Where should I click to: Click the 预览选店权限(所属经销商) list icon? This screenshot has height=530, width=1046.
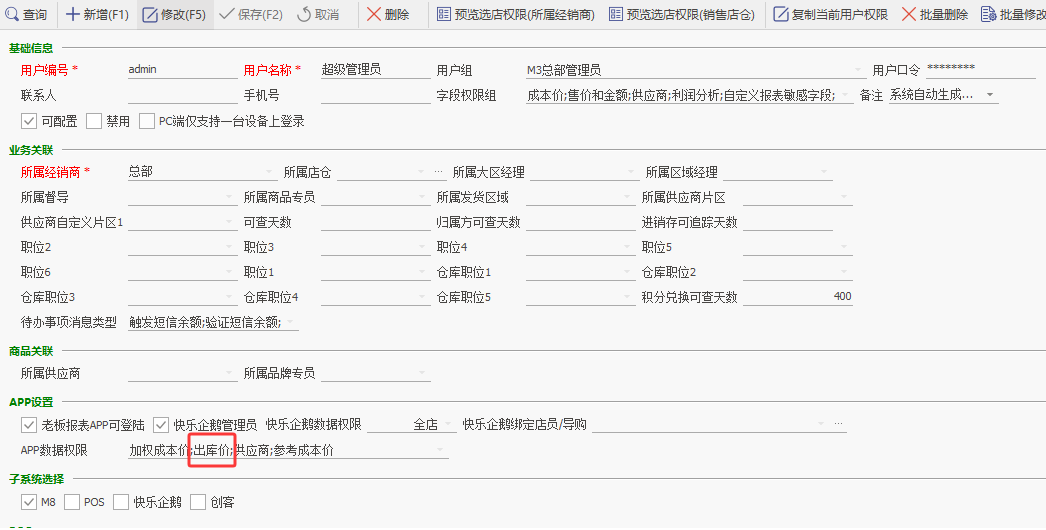pos(444,14)
